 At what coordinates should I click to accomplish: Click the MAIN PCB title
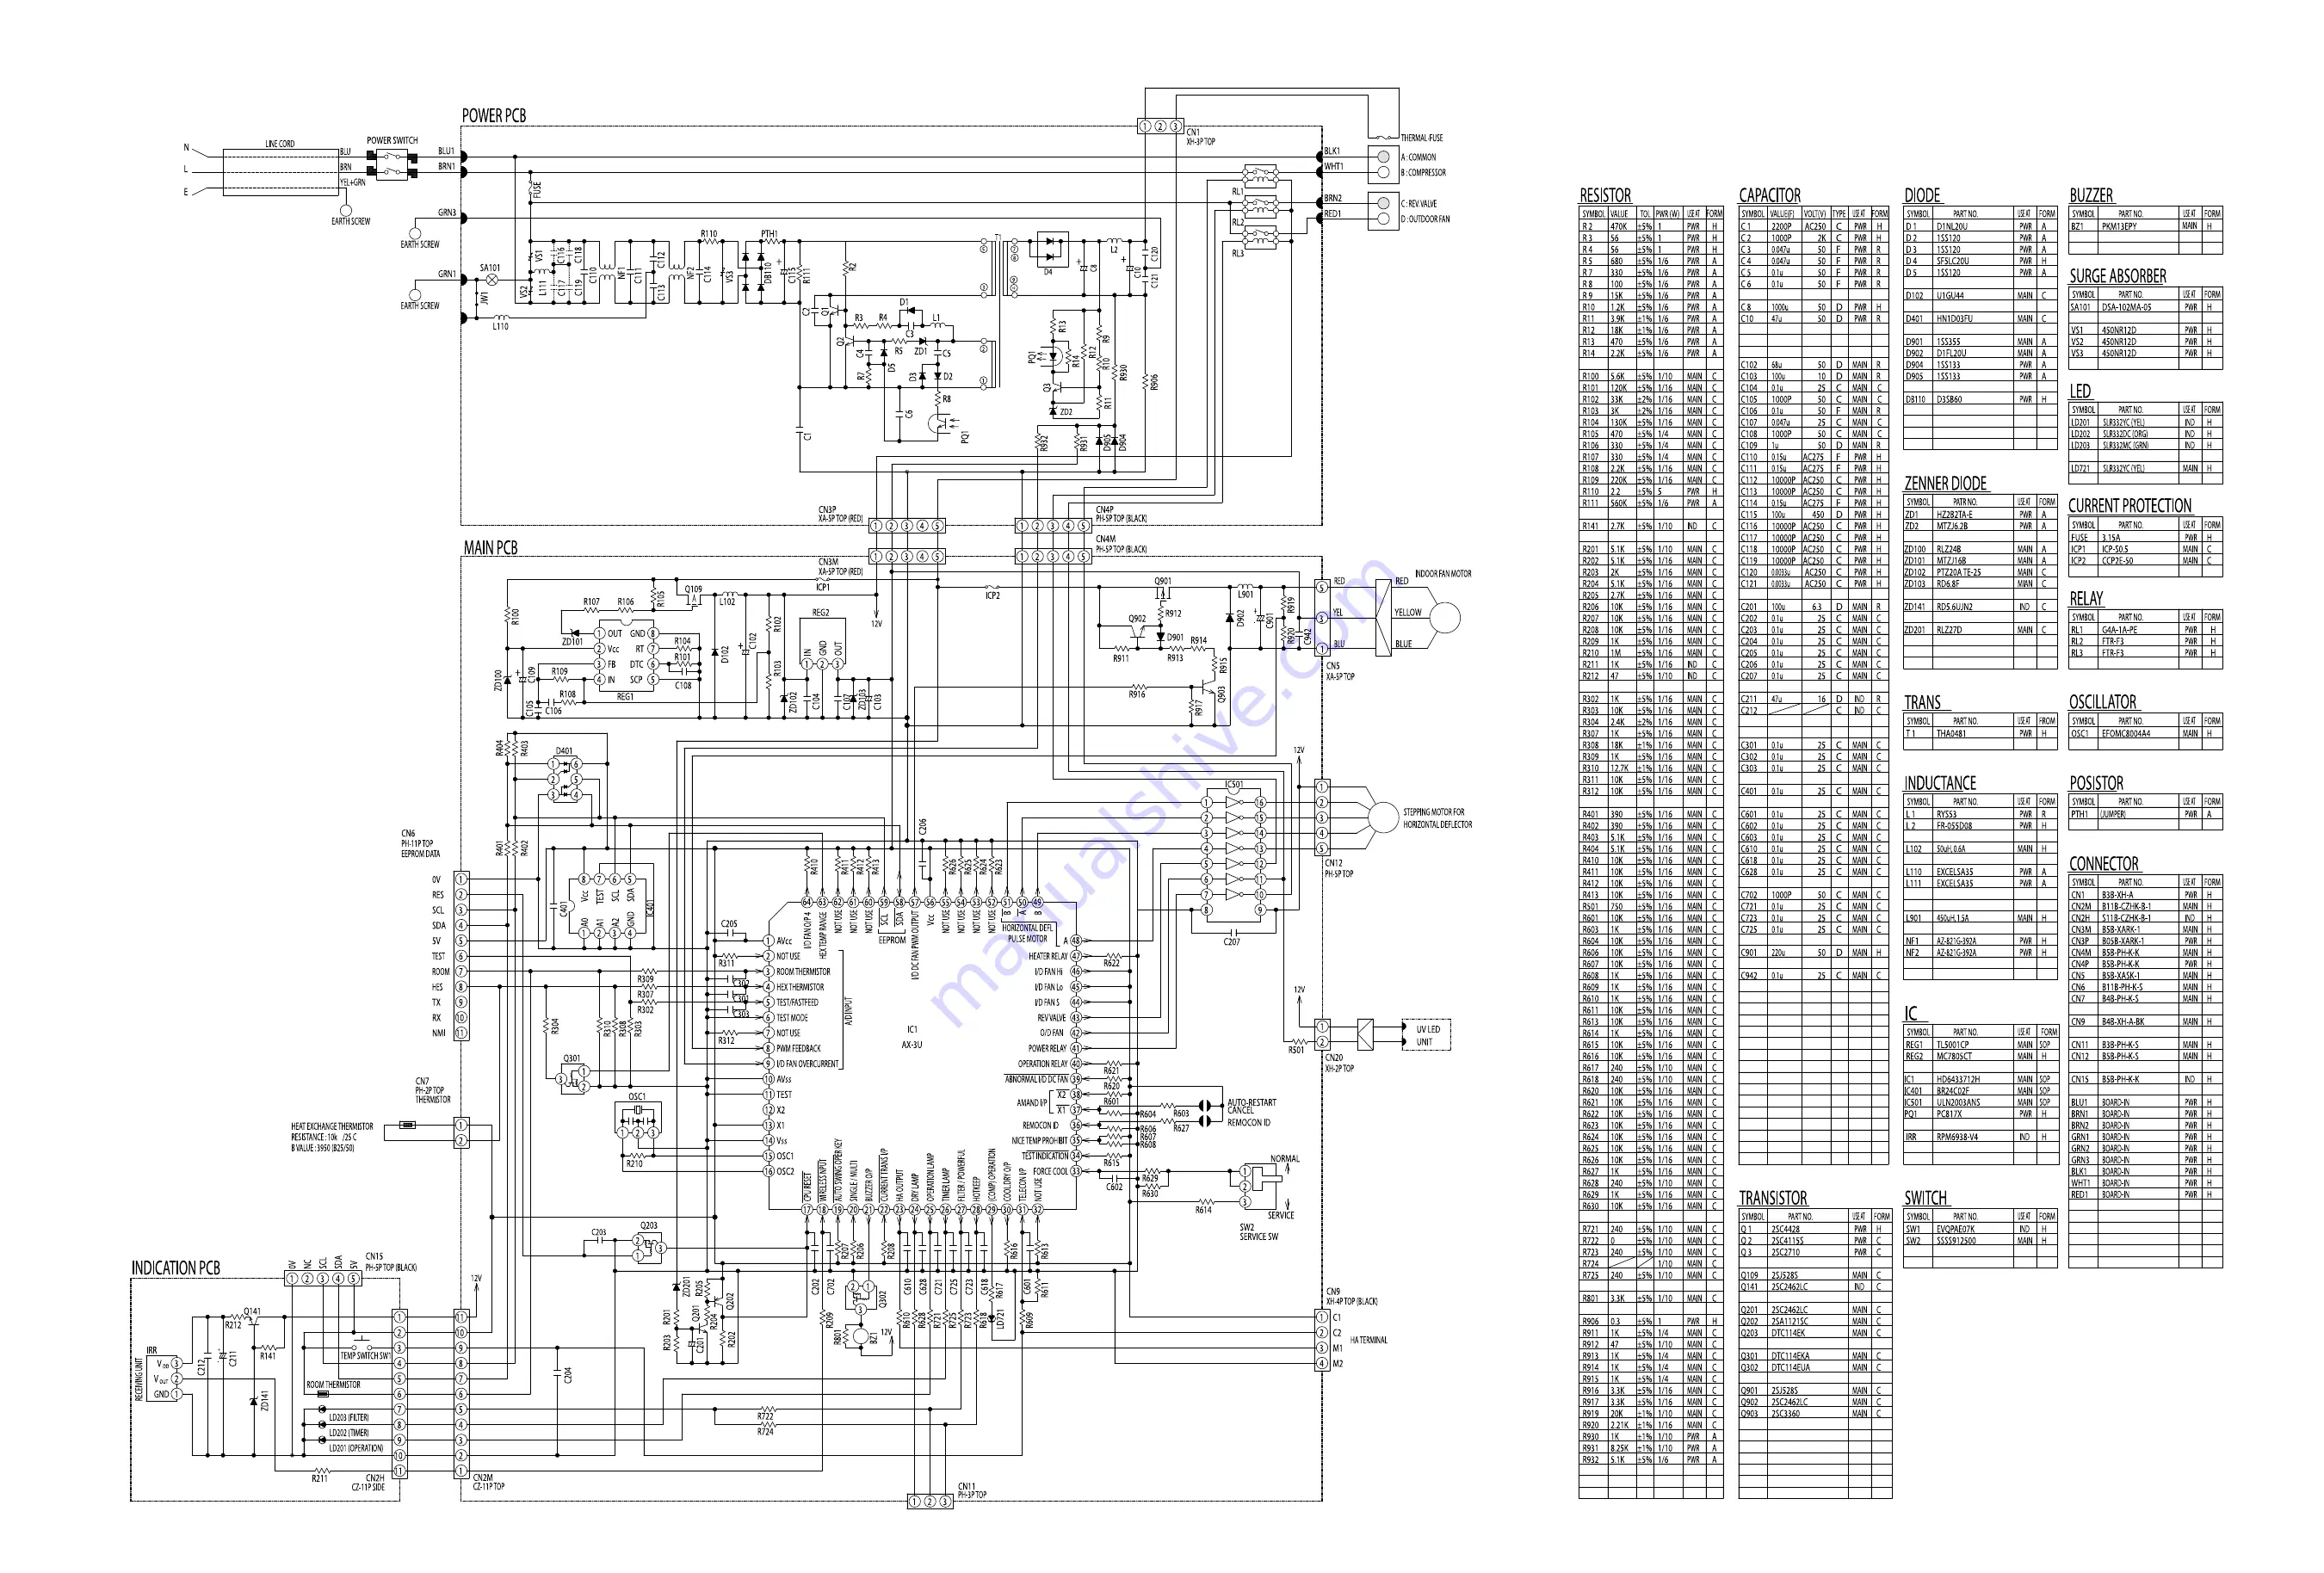(490, 548)
